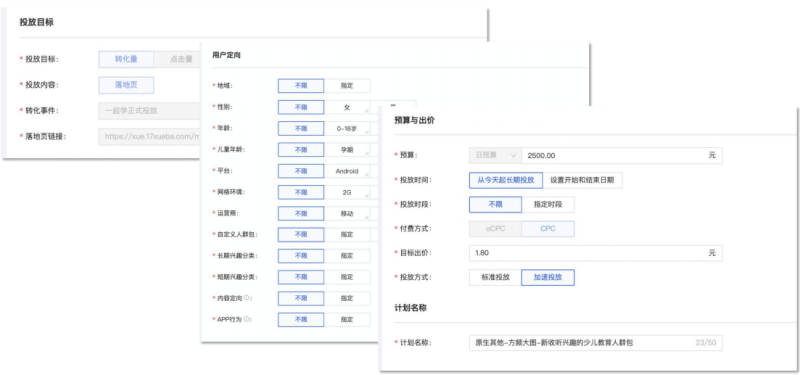Set 内容定向 to 不限

click(x=301, y=298)
